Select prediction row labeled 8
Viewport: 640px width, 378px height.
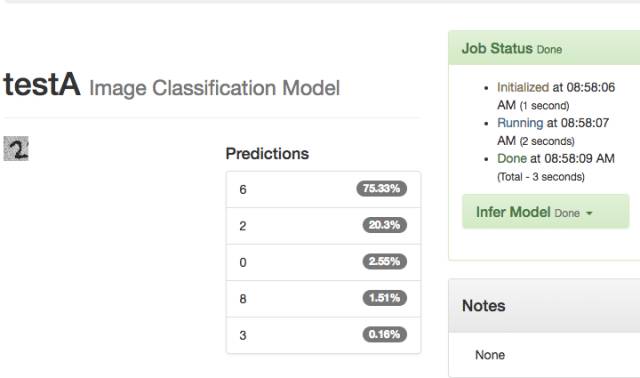tap(323, 299)
